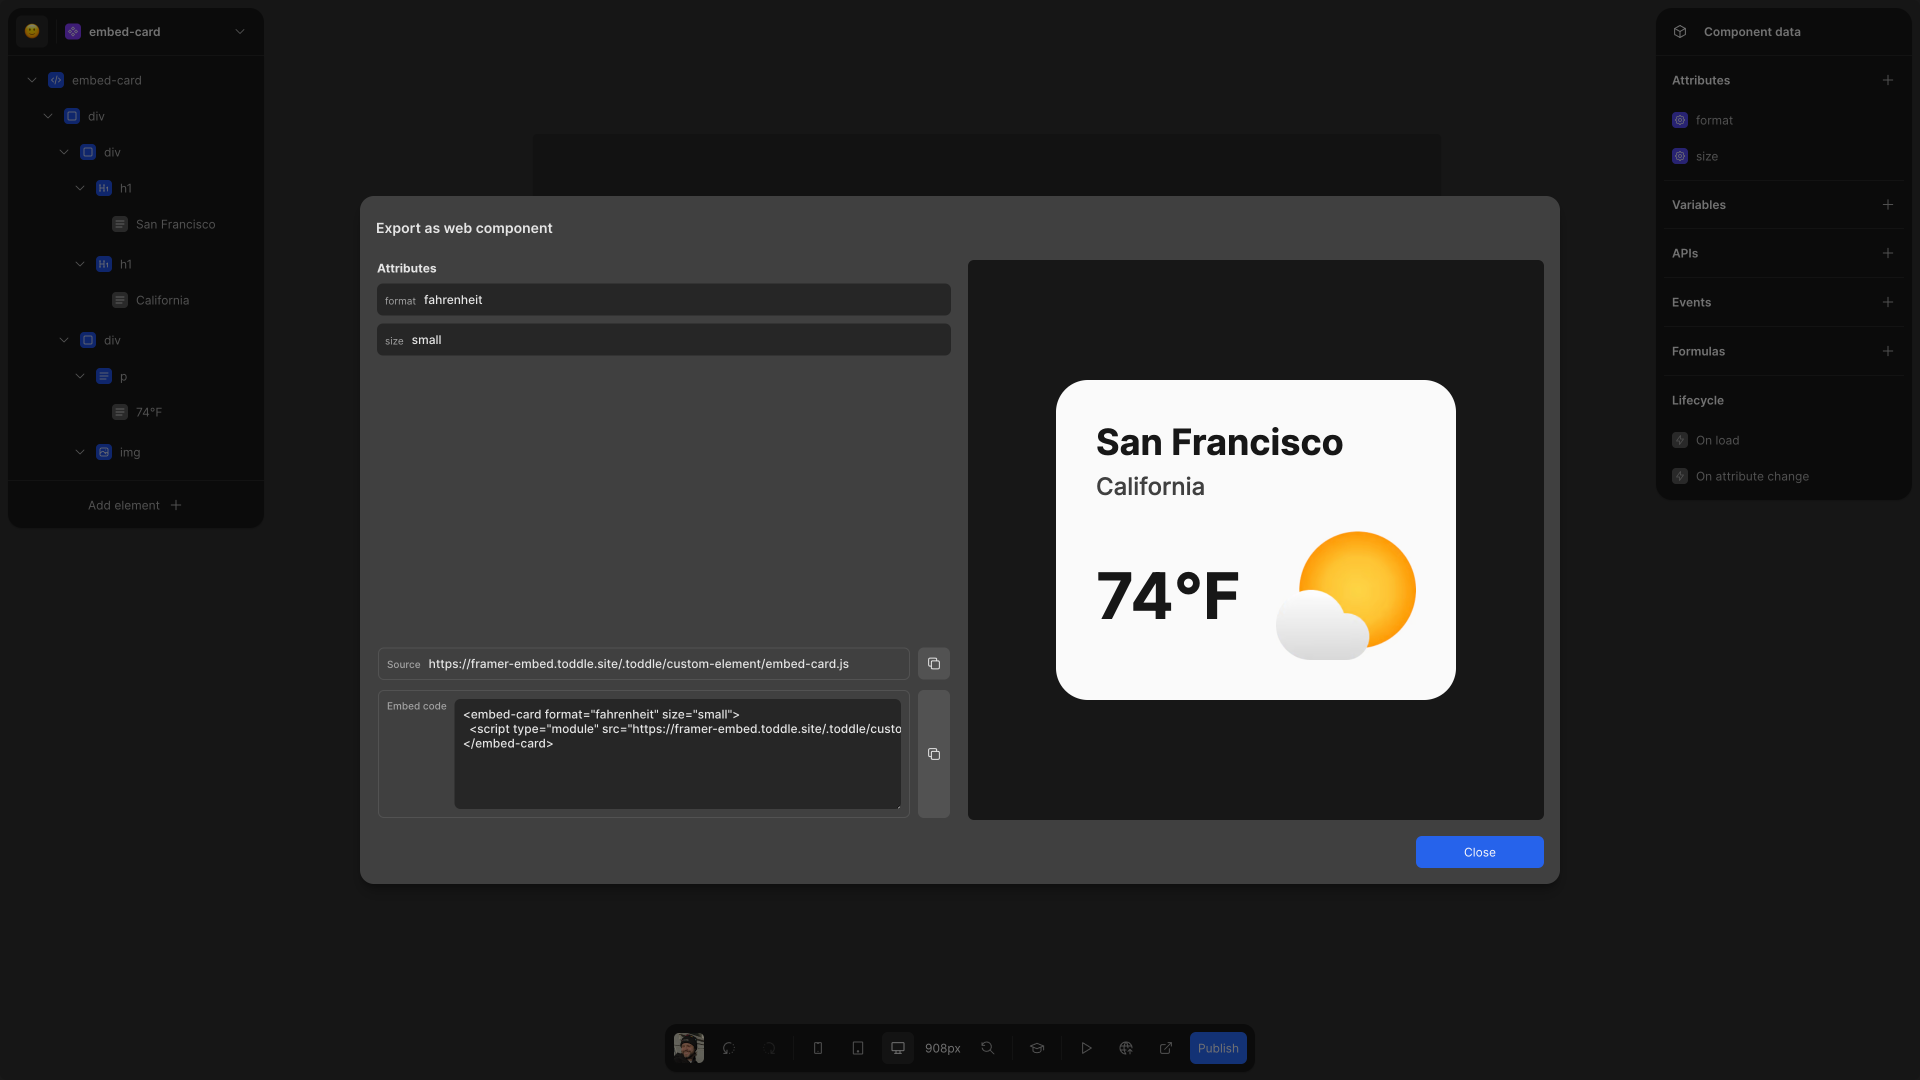Click the Source URL field

coord(644,664)
